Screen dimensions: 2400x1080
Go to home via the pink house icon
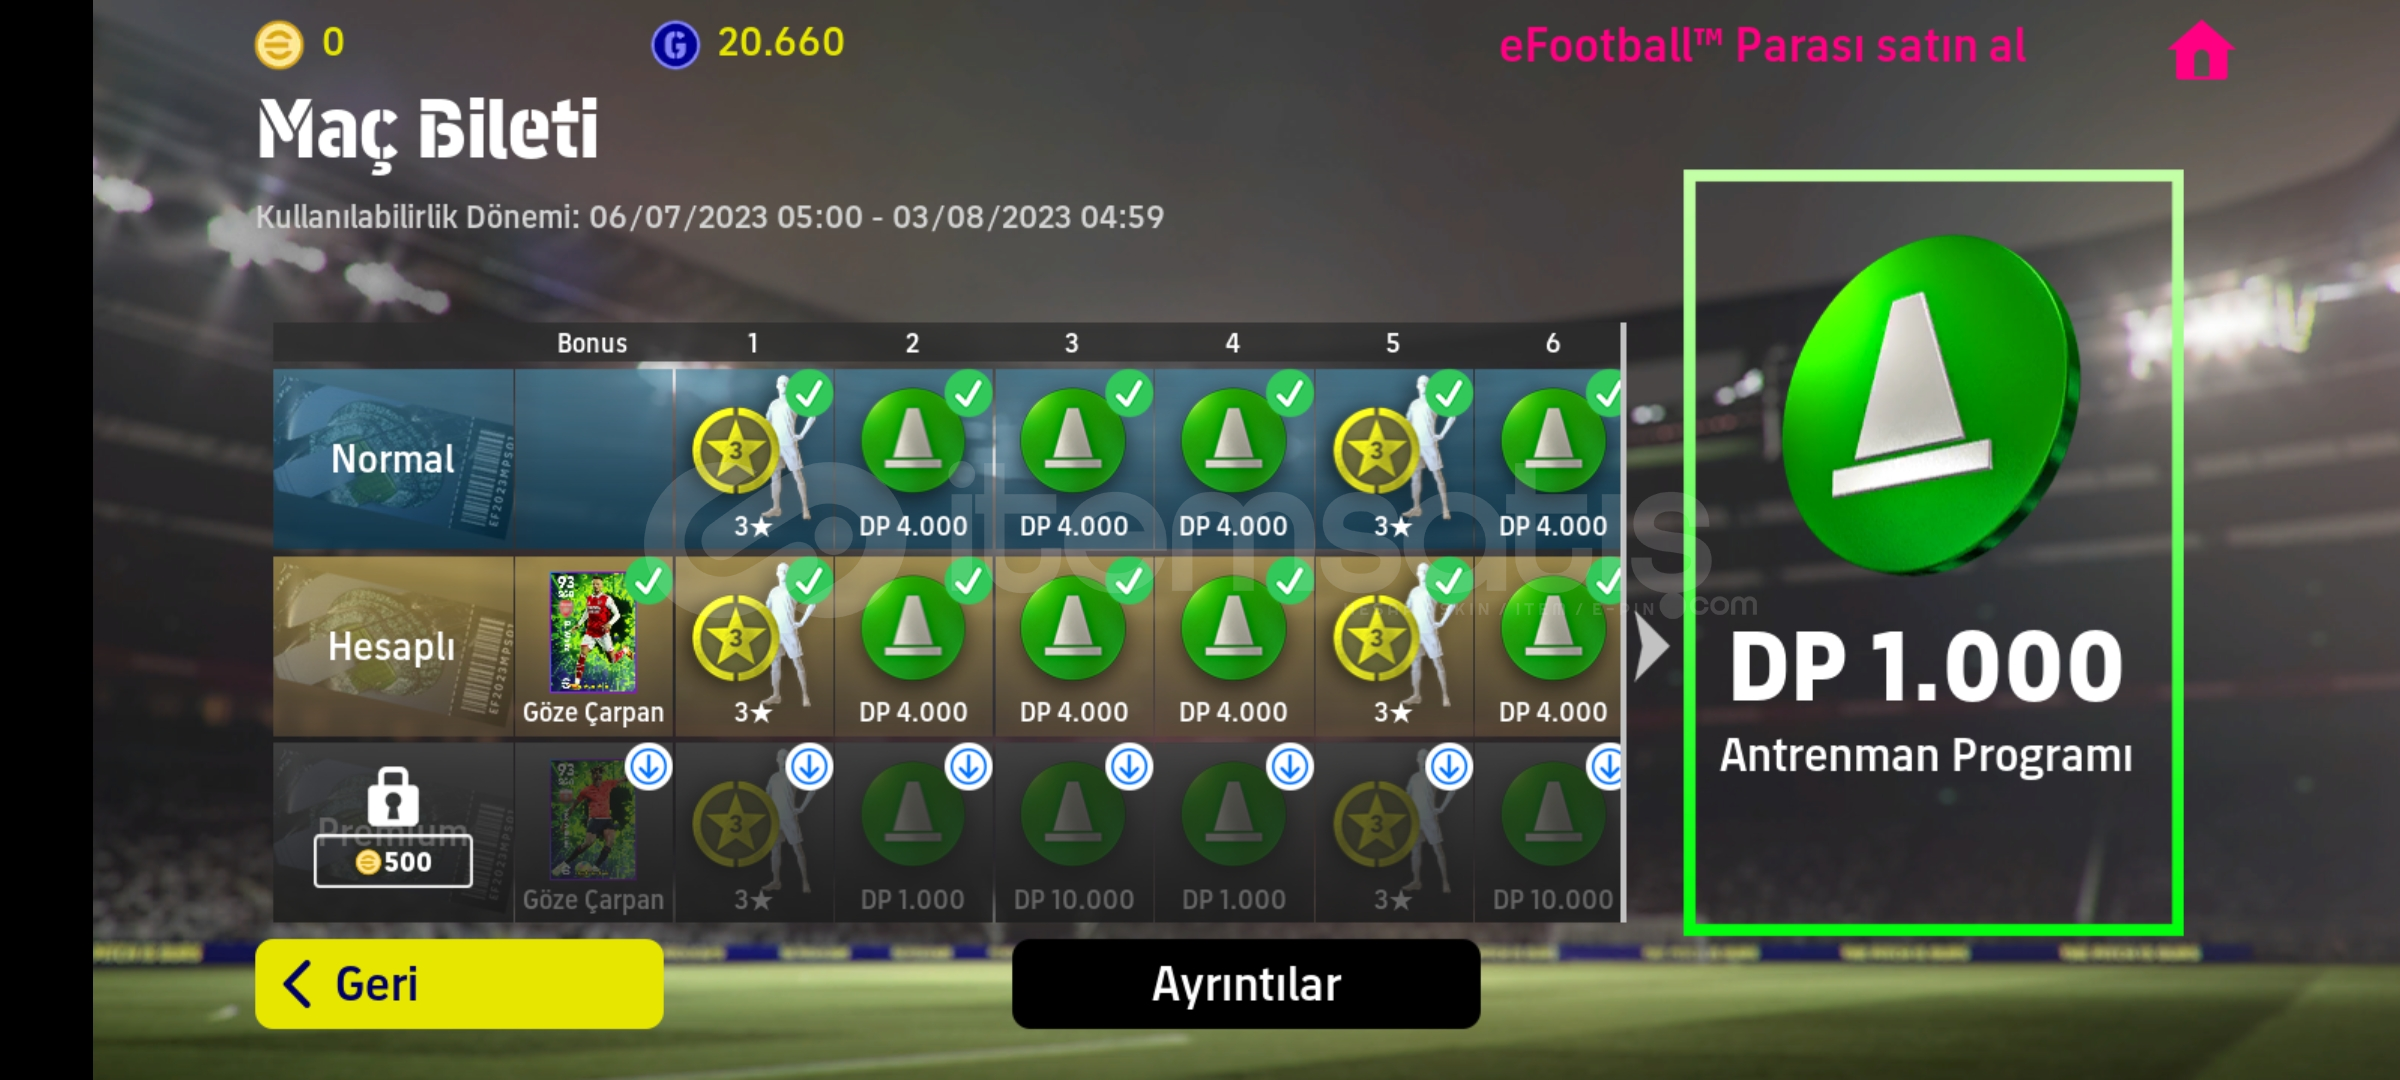pyautogui.click(x=2201, y=49)
